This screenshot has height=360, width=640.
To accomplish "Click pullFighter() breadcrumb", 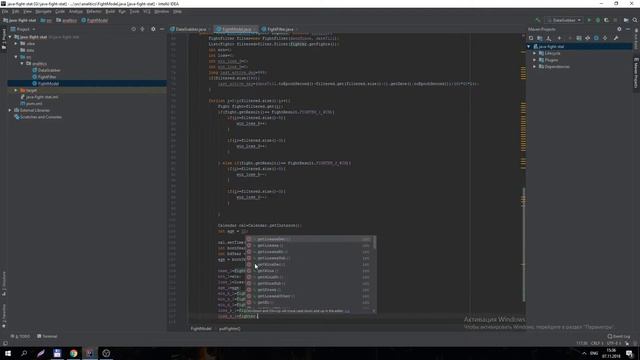I will click(x=229, y=329).
